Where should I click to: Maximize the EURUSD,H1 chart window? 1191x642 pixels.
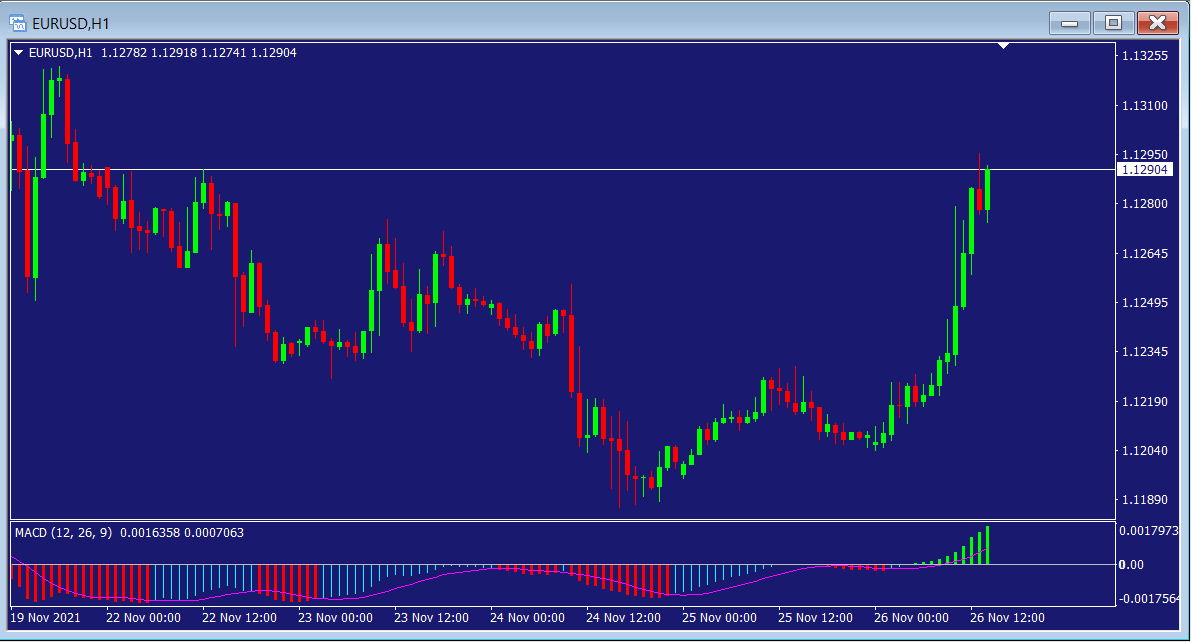(x=1113, y=22)
